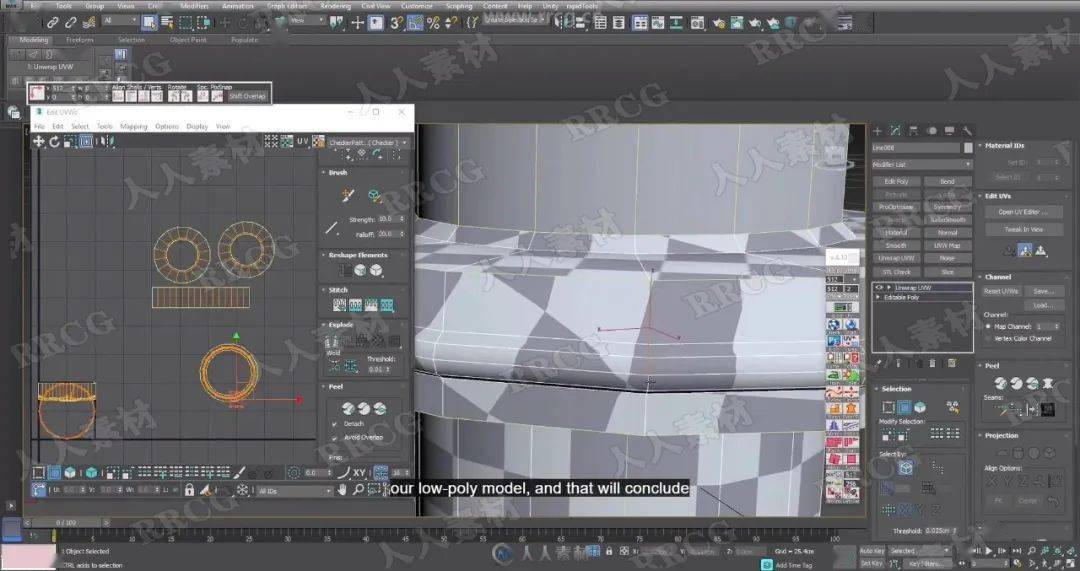Select the Map Channel radio button
Viewport: 1080px width, 571px height.
click(x=988, y=326)
